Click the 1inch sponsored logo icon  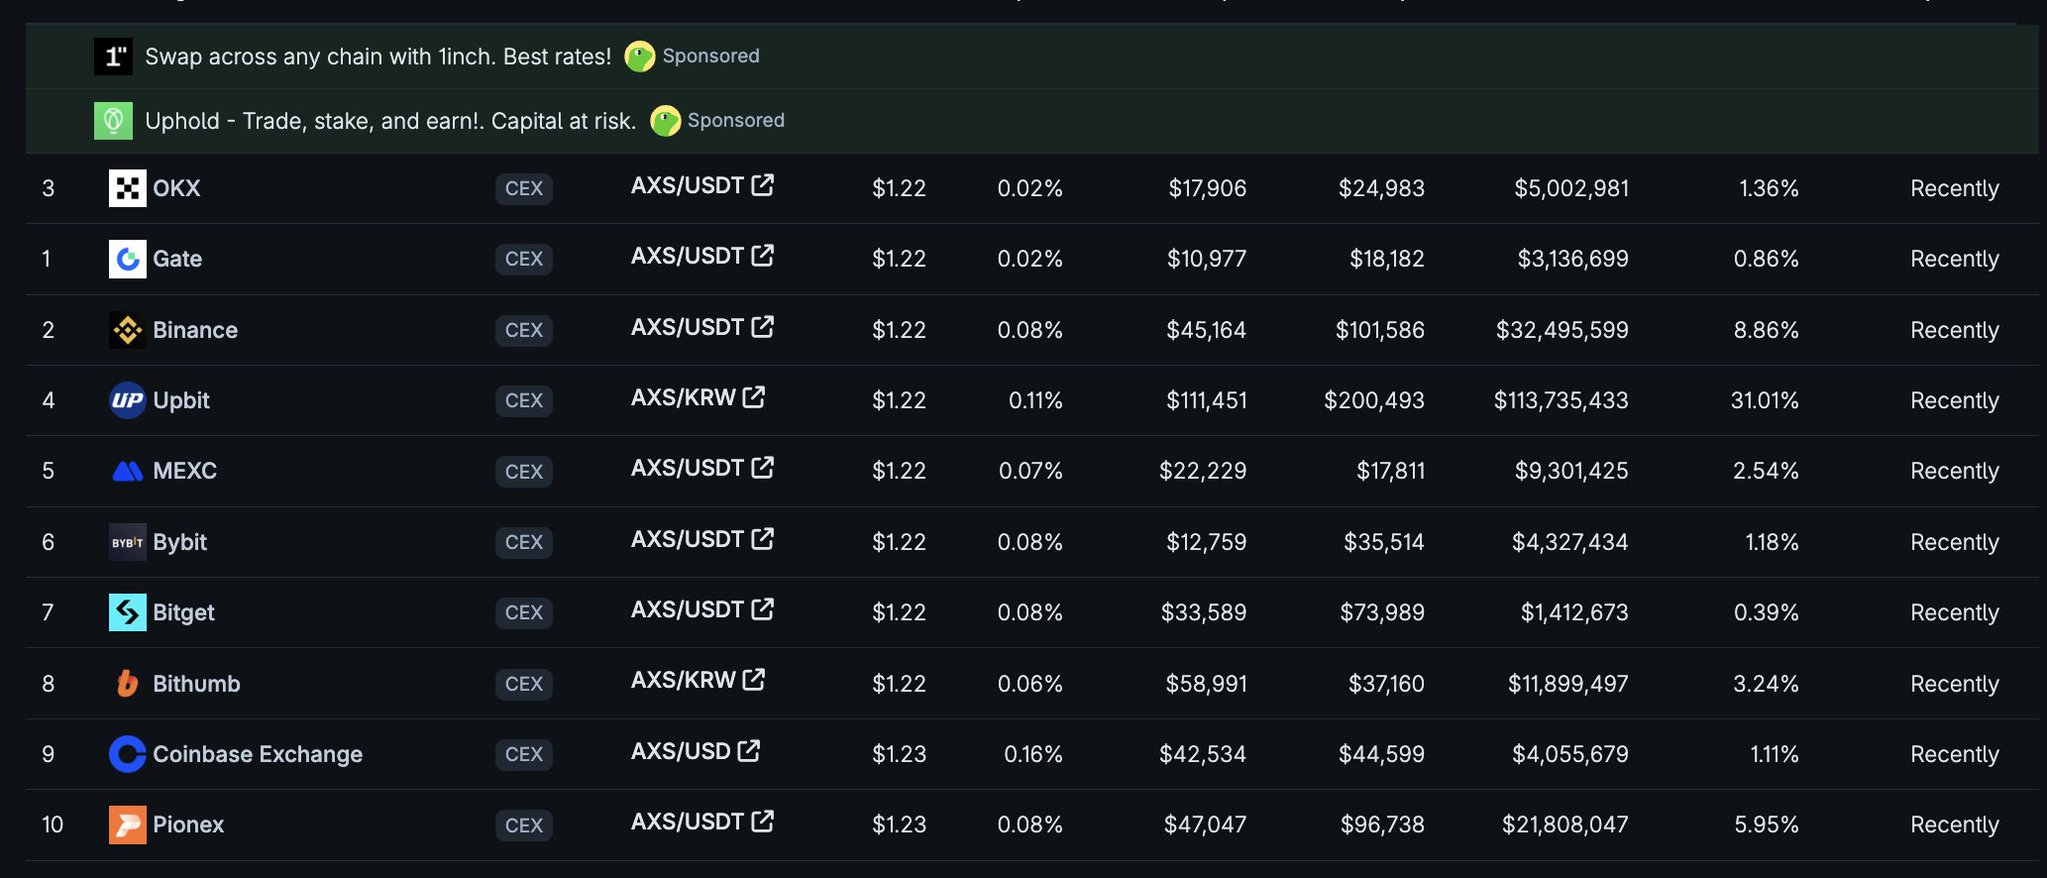click(x=113, y=56)
